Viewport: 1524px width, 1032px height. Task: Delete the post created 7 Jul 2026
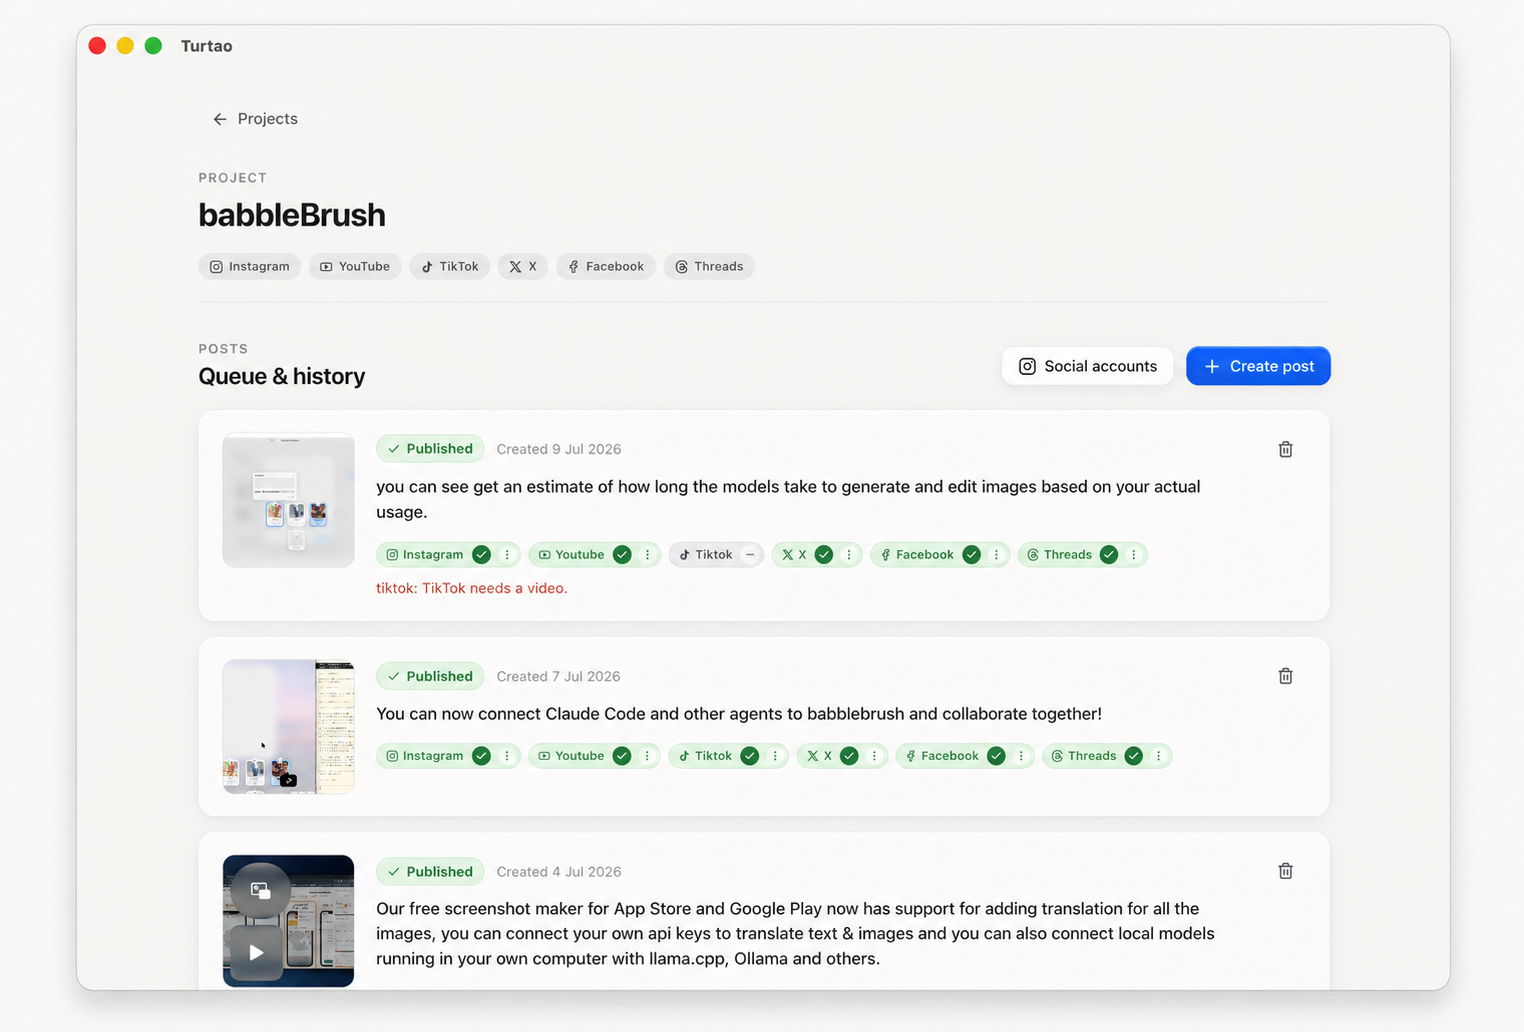tap(1286, 677)
